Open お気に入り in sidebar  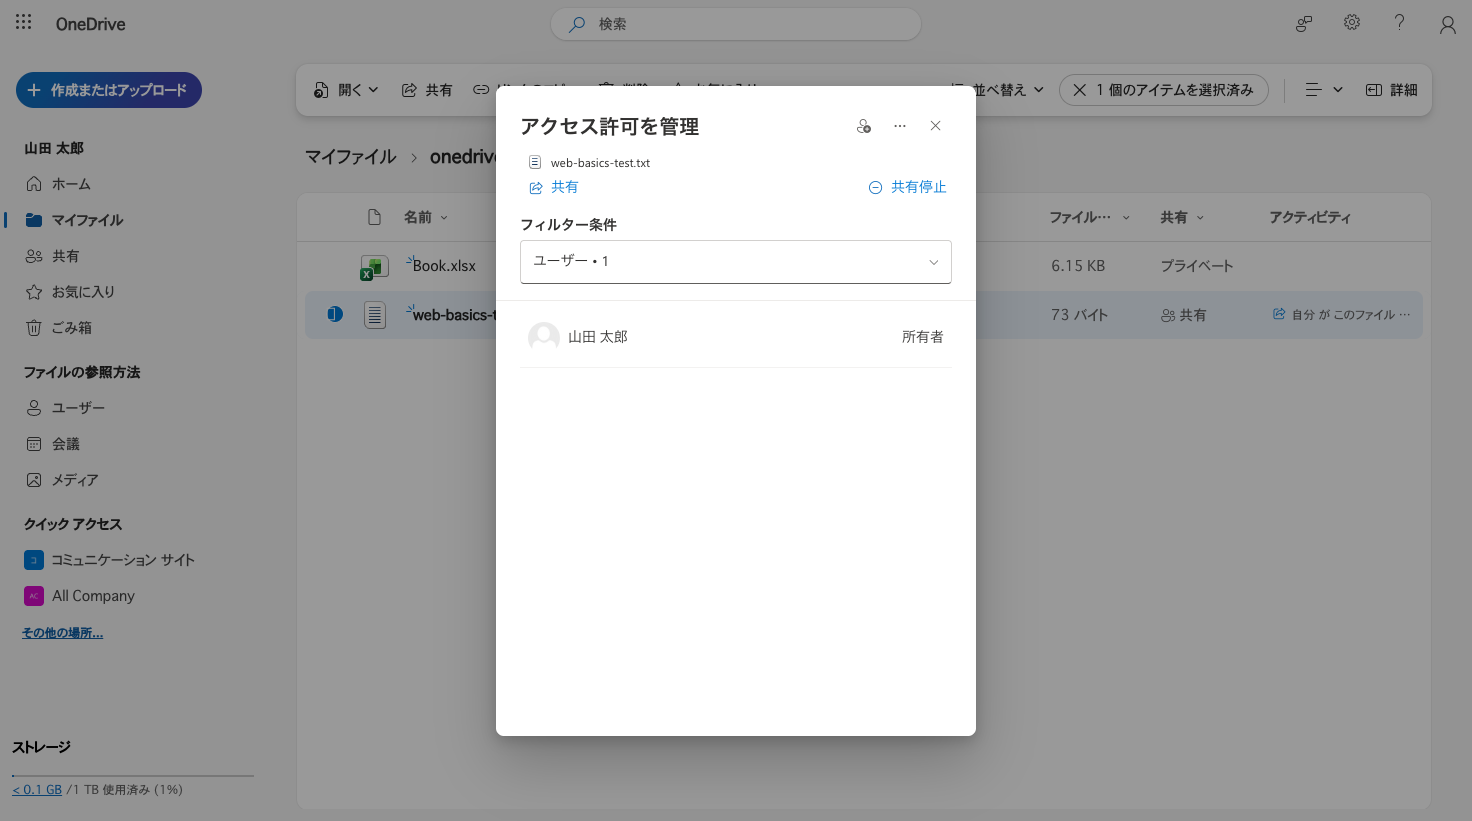pos(70,292)
